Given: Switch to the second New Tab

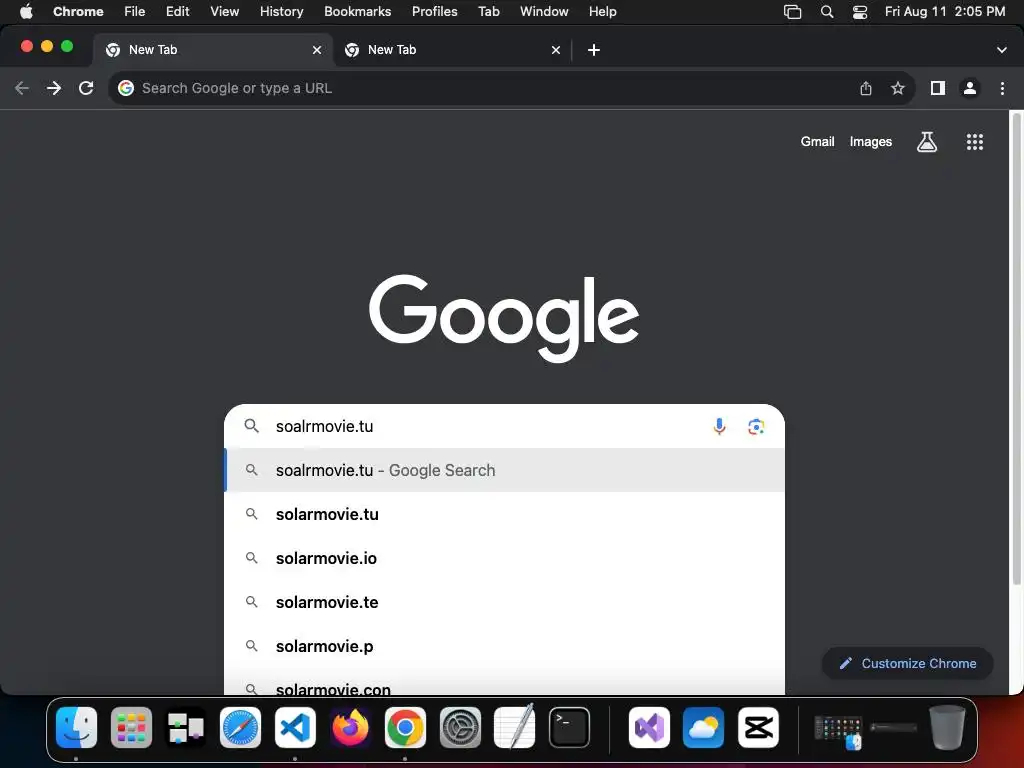Looking at the screenshot, I should click(x=452, y=50).
